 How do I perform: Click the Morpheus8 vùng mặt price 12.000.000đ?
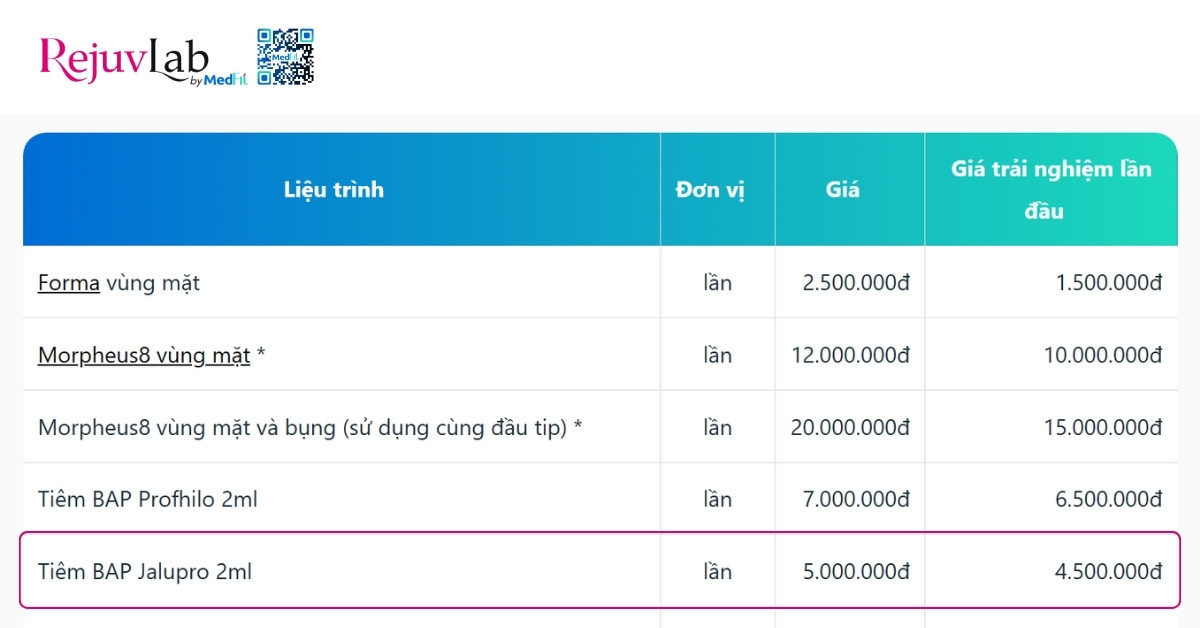tap(850, 355)
